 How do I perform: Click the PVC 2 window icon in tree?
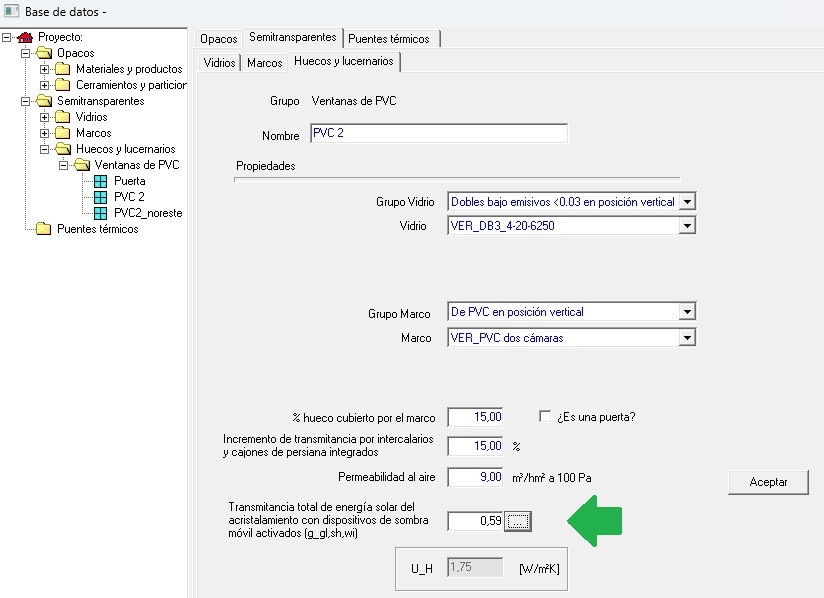pyautogui.click(x=100, y=197)
